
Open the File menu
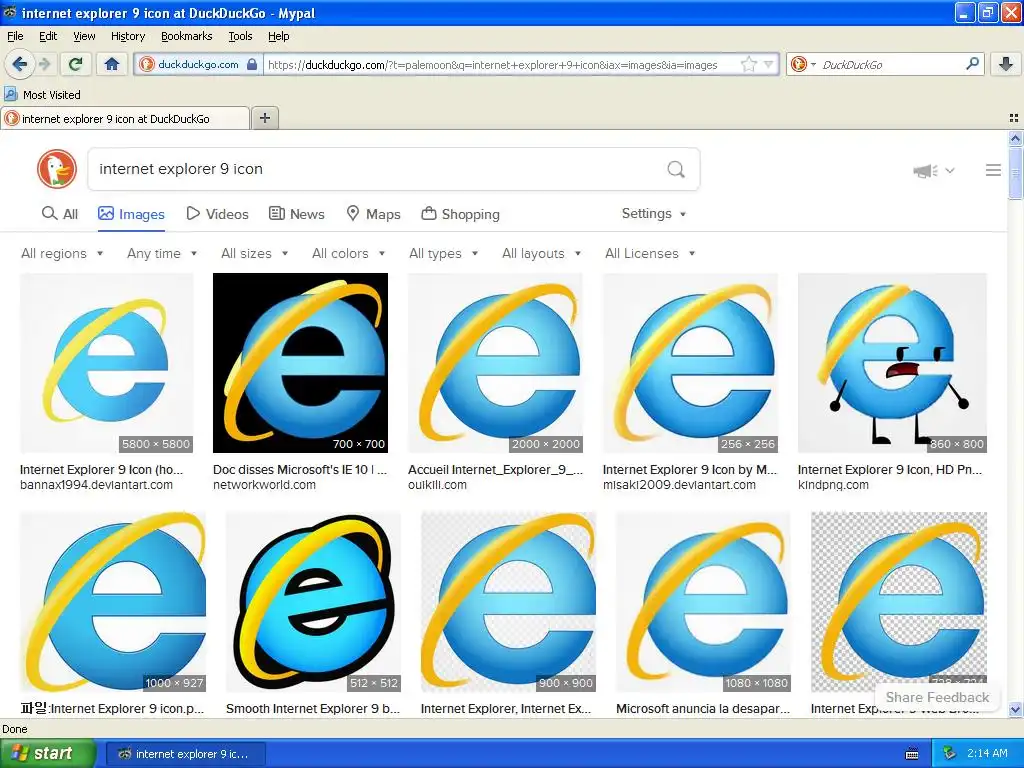[15, 36]
